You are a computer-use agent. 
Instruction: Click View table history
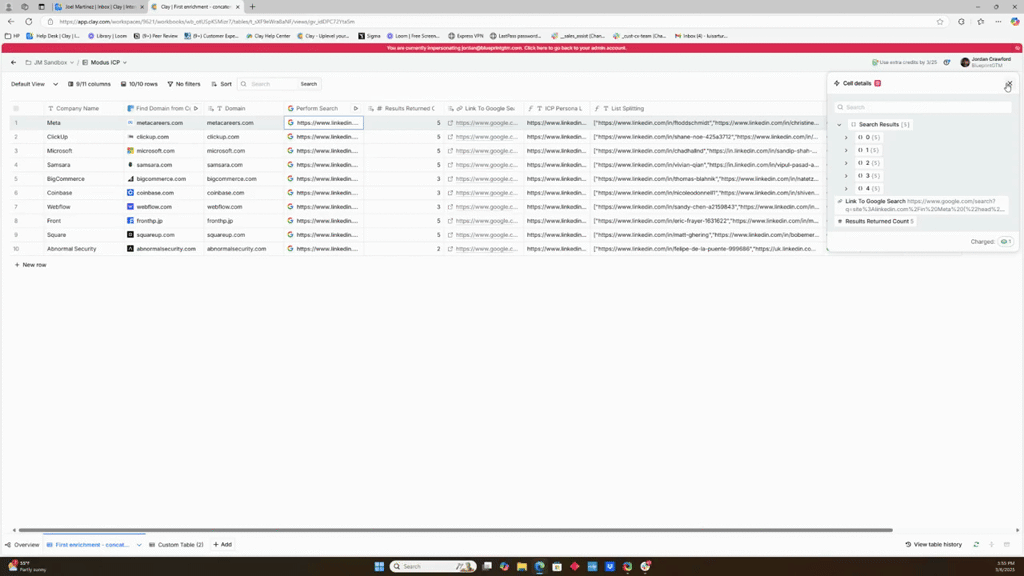click(933, 545)
